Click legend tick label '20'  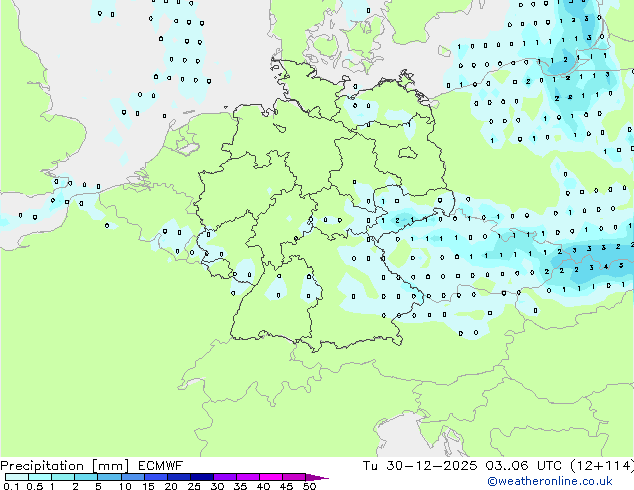point(171,486)
